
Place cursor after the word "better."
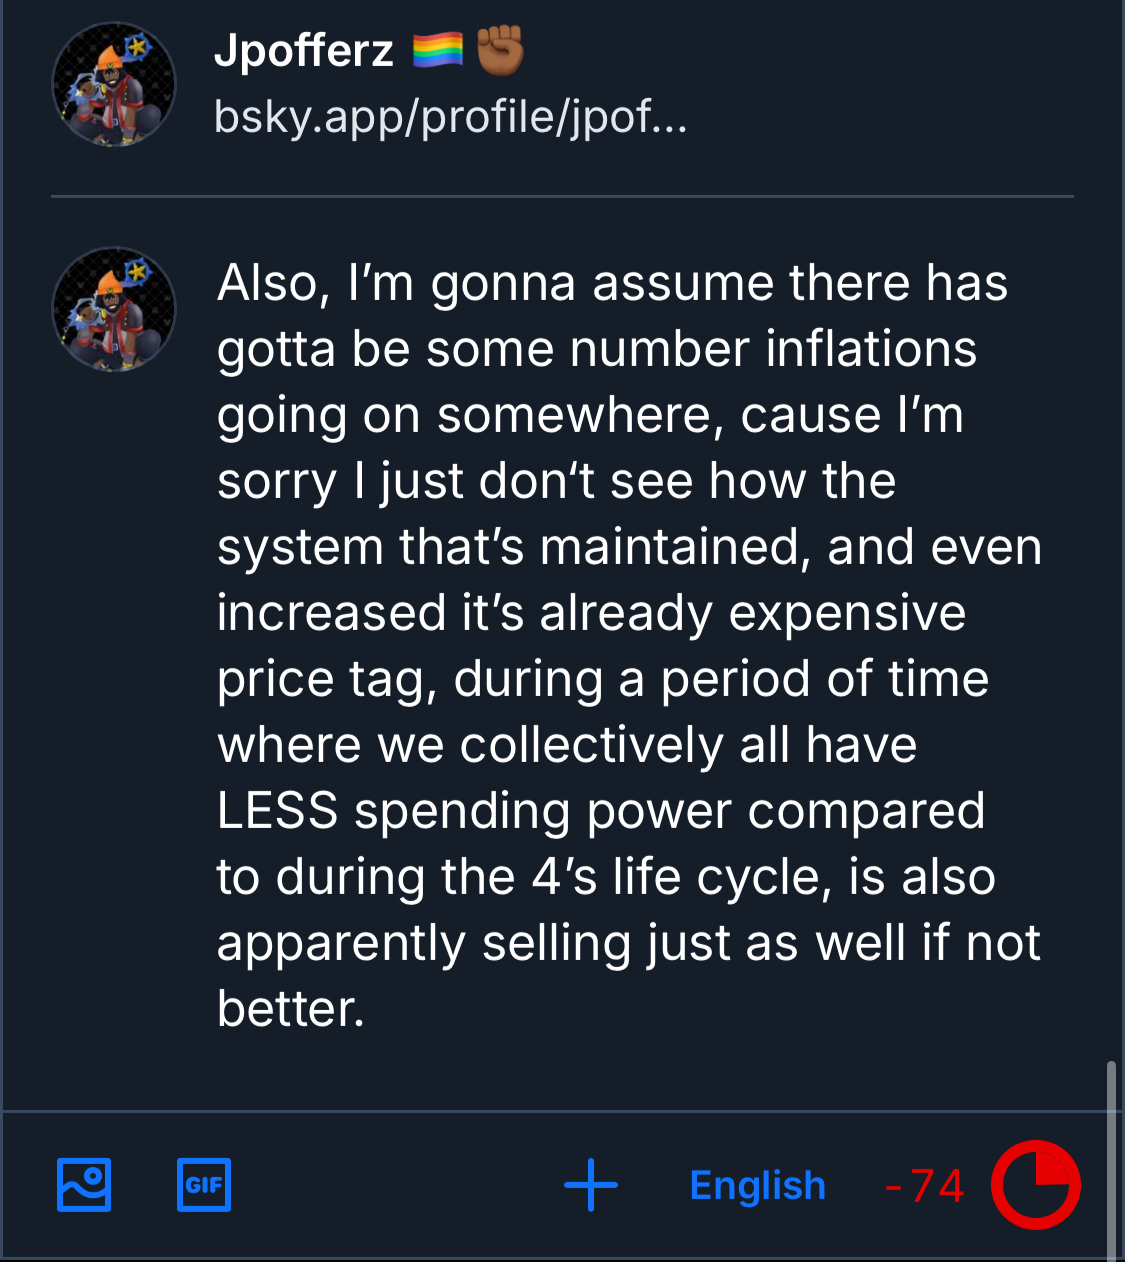pos(365,1009)
